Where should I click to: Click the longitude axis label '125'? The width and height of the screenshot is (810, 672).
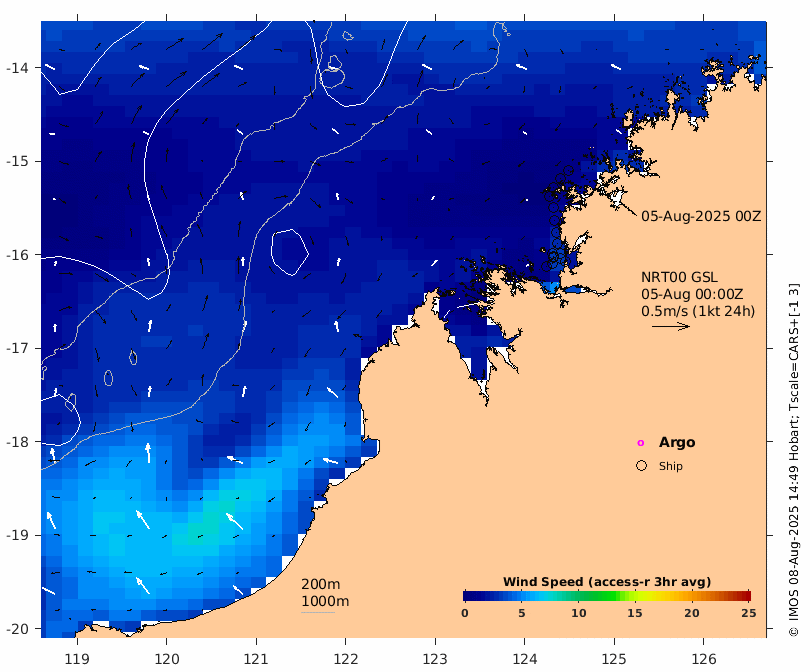614,659
